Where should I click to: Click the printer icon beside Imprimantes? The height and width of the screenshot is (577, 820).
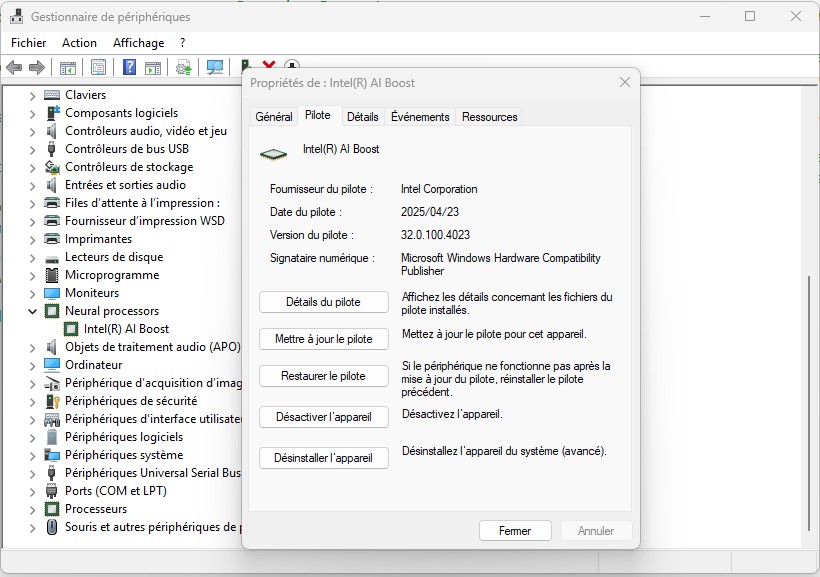point(53,239)
